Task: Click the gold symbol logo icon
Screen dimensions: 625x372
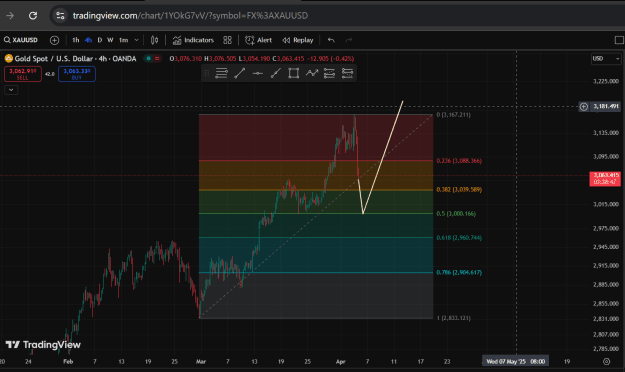Action: click(x=8, y=59)
